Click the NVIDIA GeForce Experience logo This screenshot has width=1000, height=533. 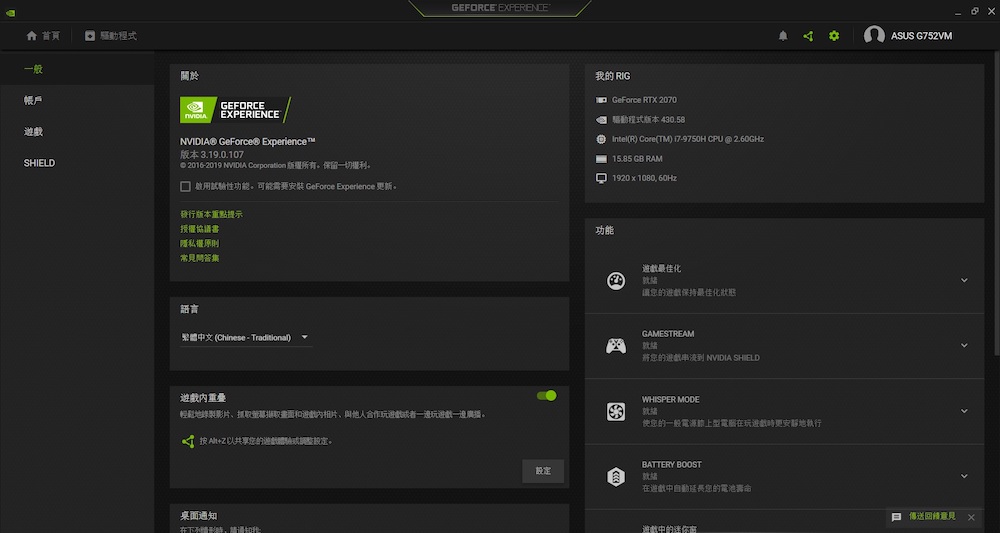[235, 109]
